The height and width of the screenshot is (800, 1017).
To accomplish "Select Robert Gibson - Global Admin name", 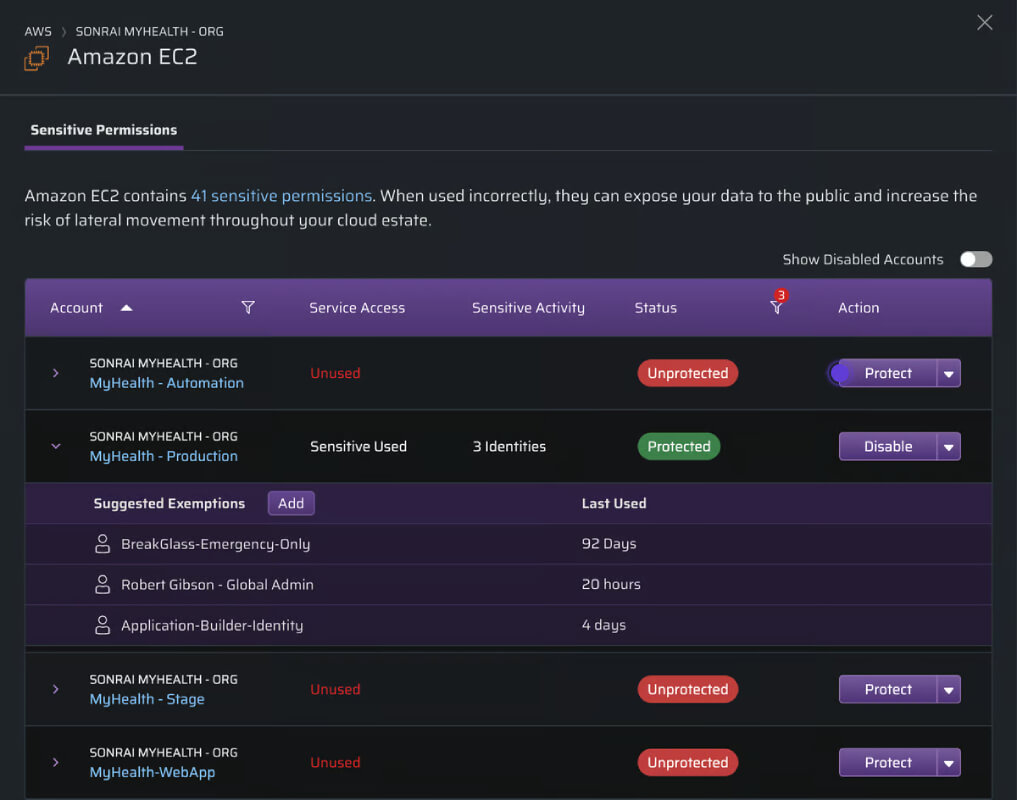I will point(217,585).
